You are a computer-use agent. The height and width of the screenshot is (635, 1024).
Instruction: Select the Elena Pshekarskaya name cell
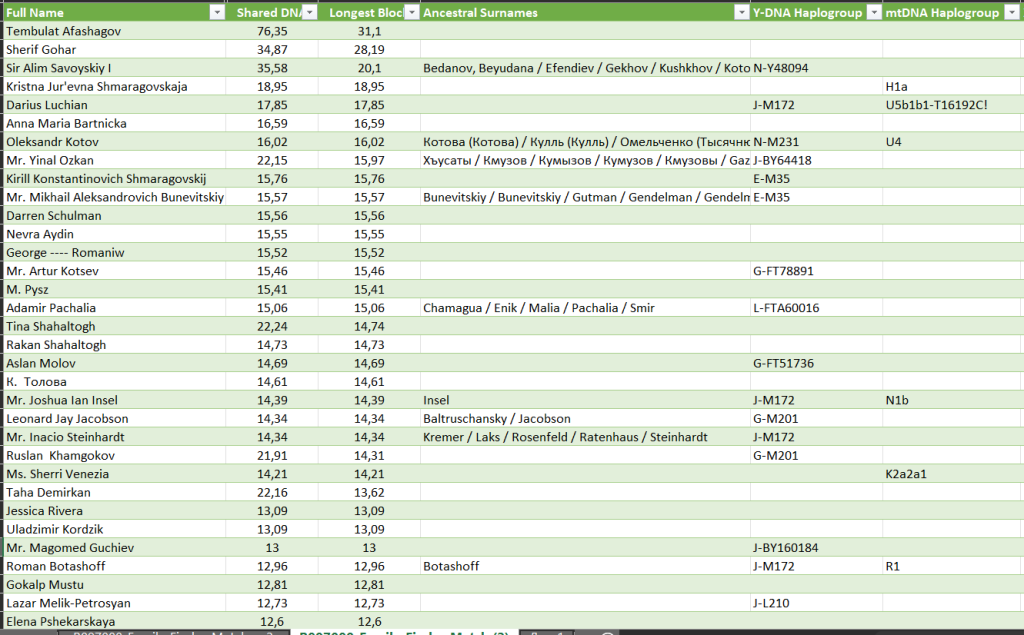[x=62, y=621]
